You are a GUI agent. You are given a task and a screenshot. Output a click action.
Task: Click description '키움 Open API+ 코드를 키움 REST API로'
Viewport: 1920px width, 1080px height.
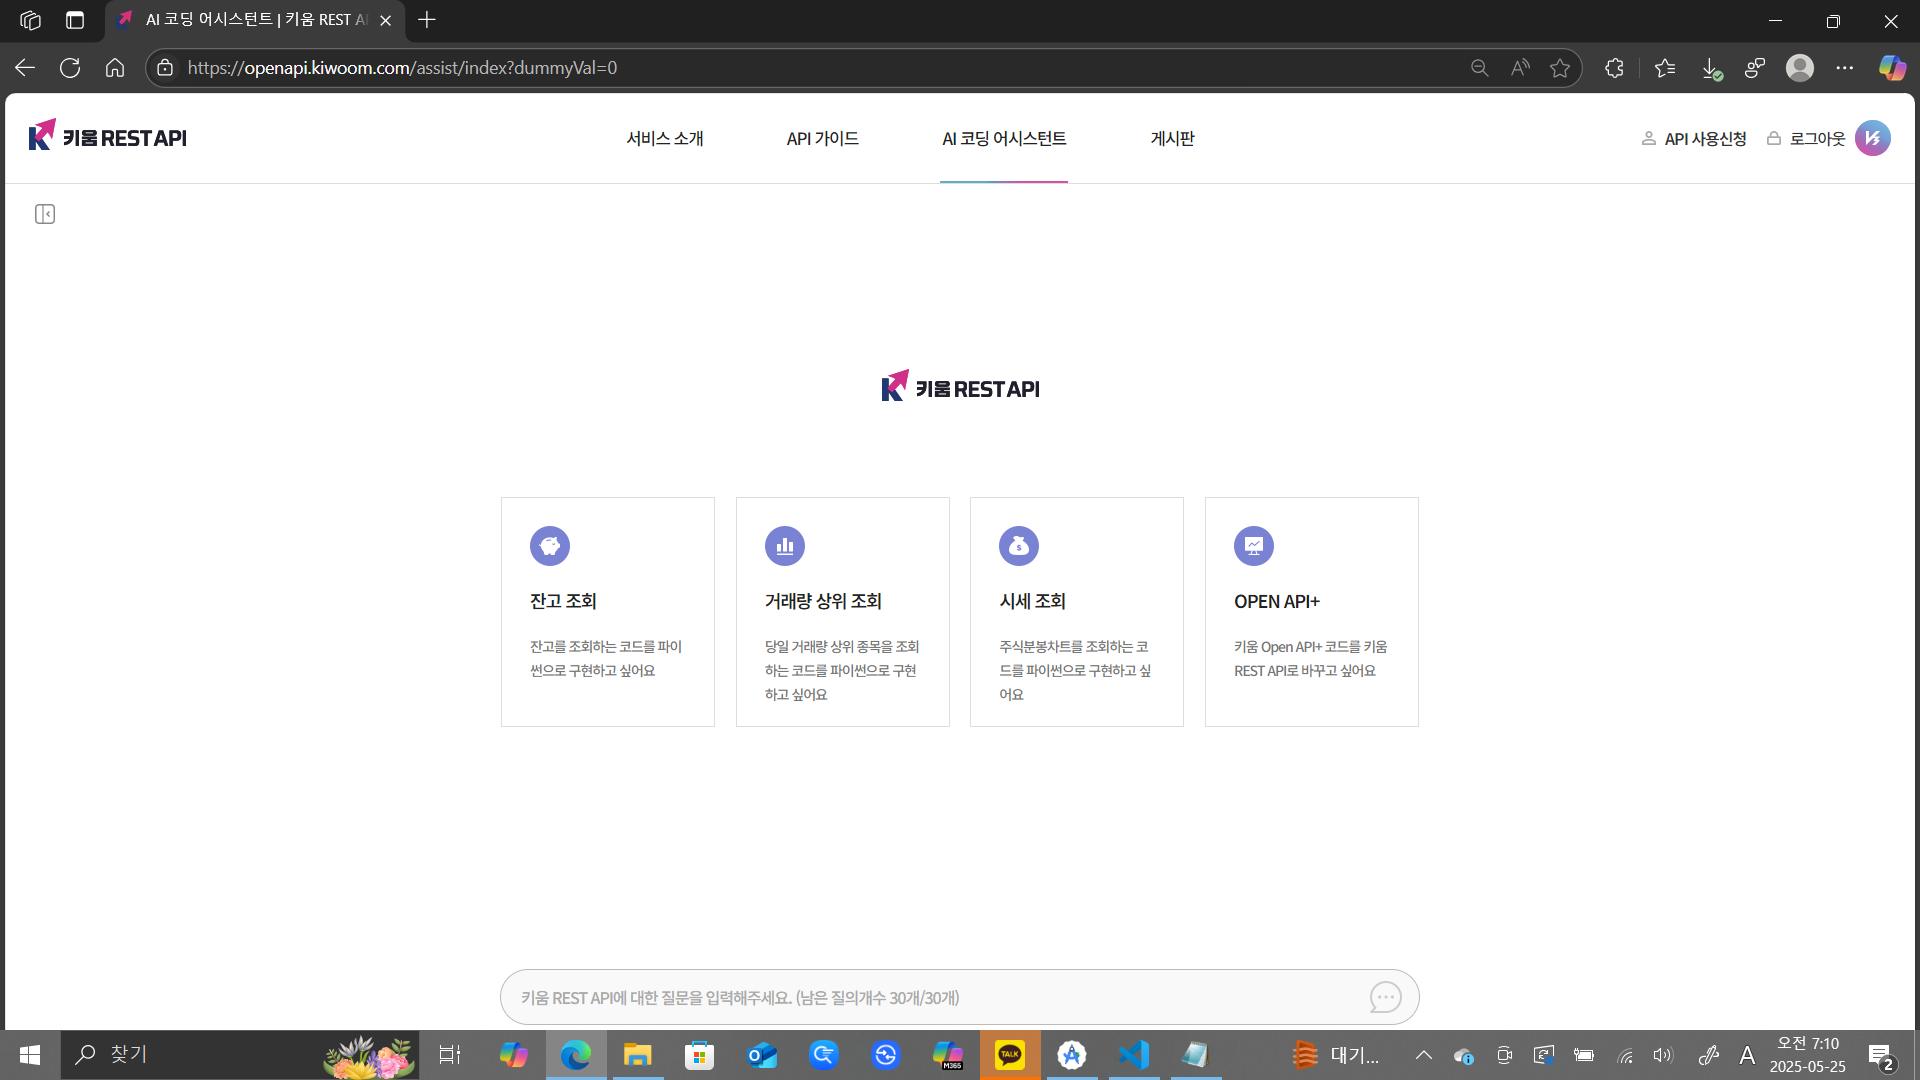click(1310, 659)
